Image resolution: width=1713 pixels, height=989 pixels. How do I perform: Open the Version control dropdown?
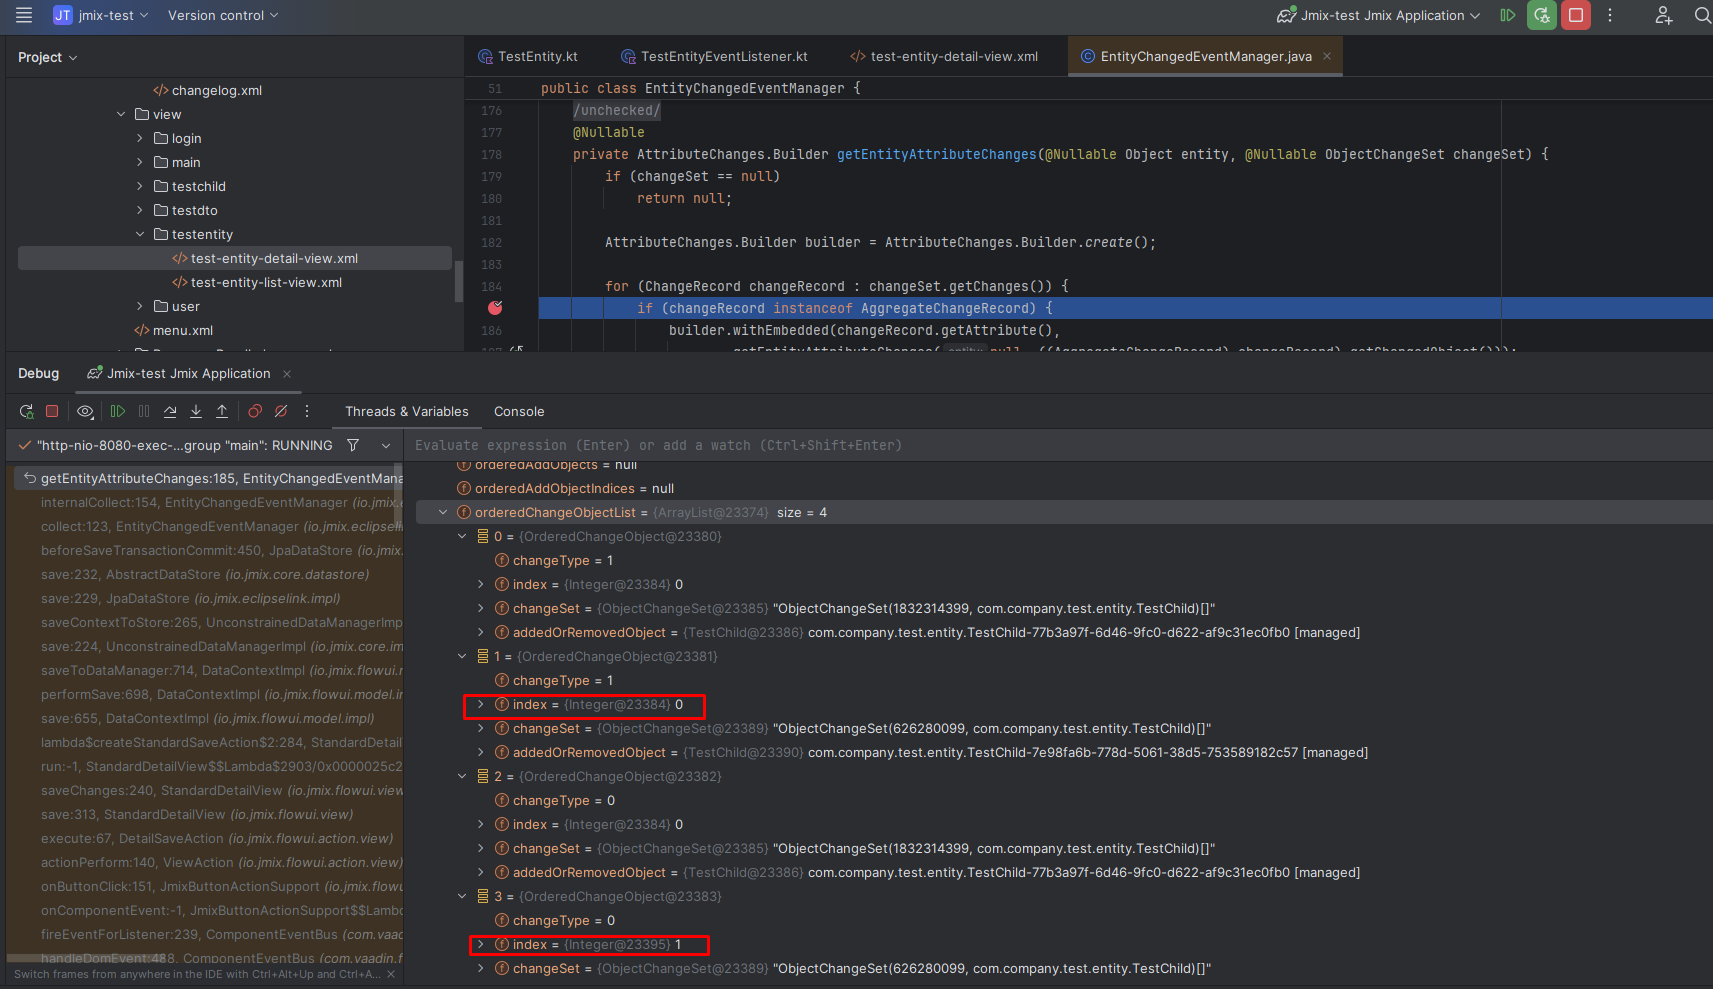pos(223,15)
